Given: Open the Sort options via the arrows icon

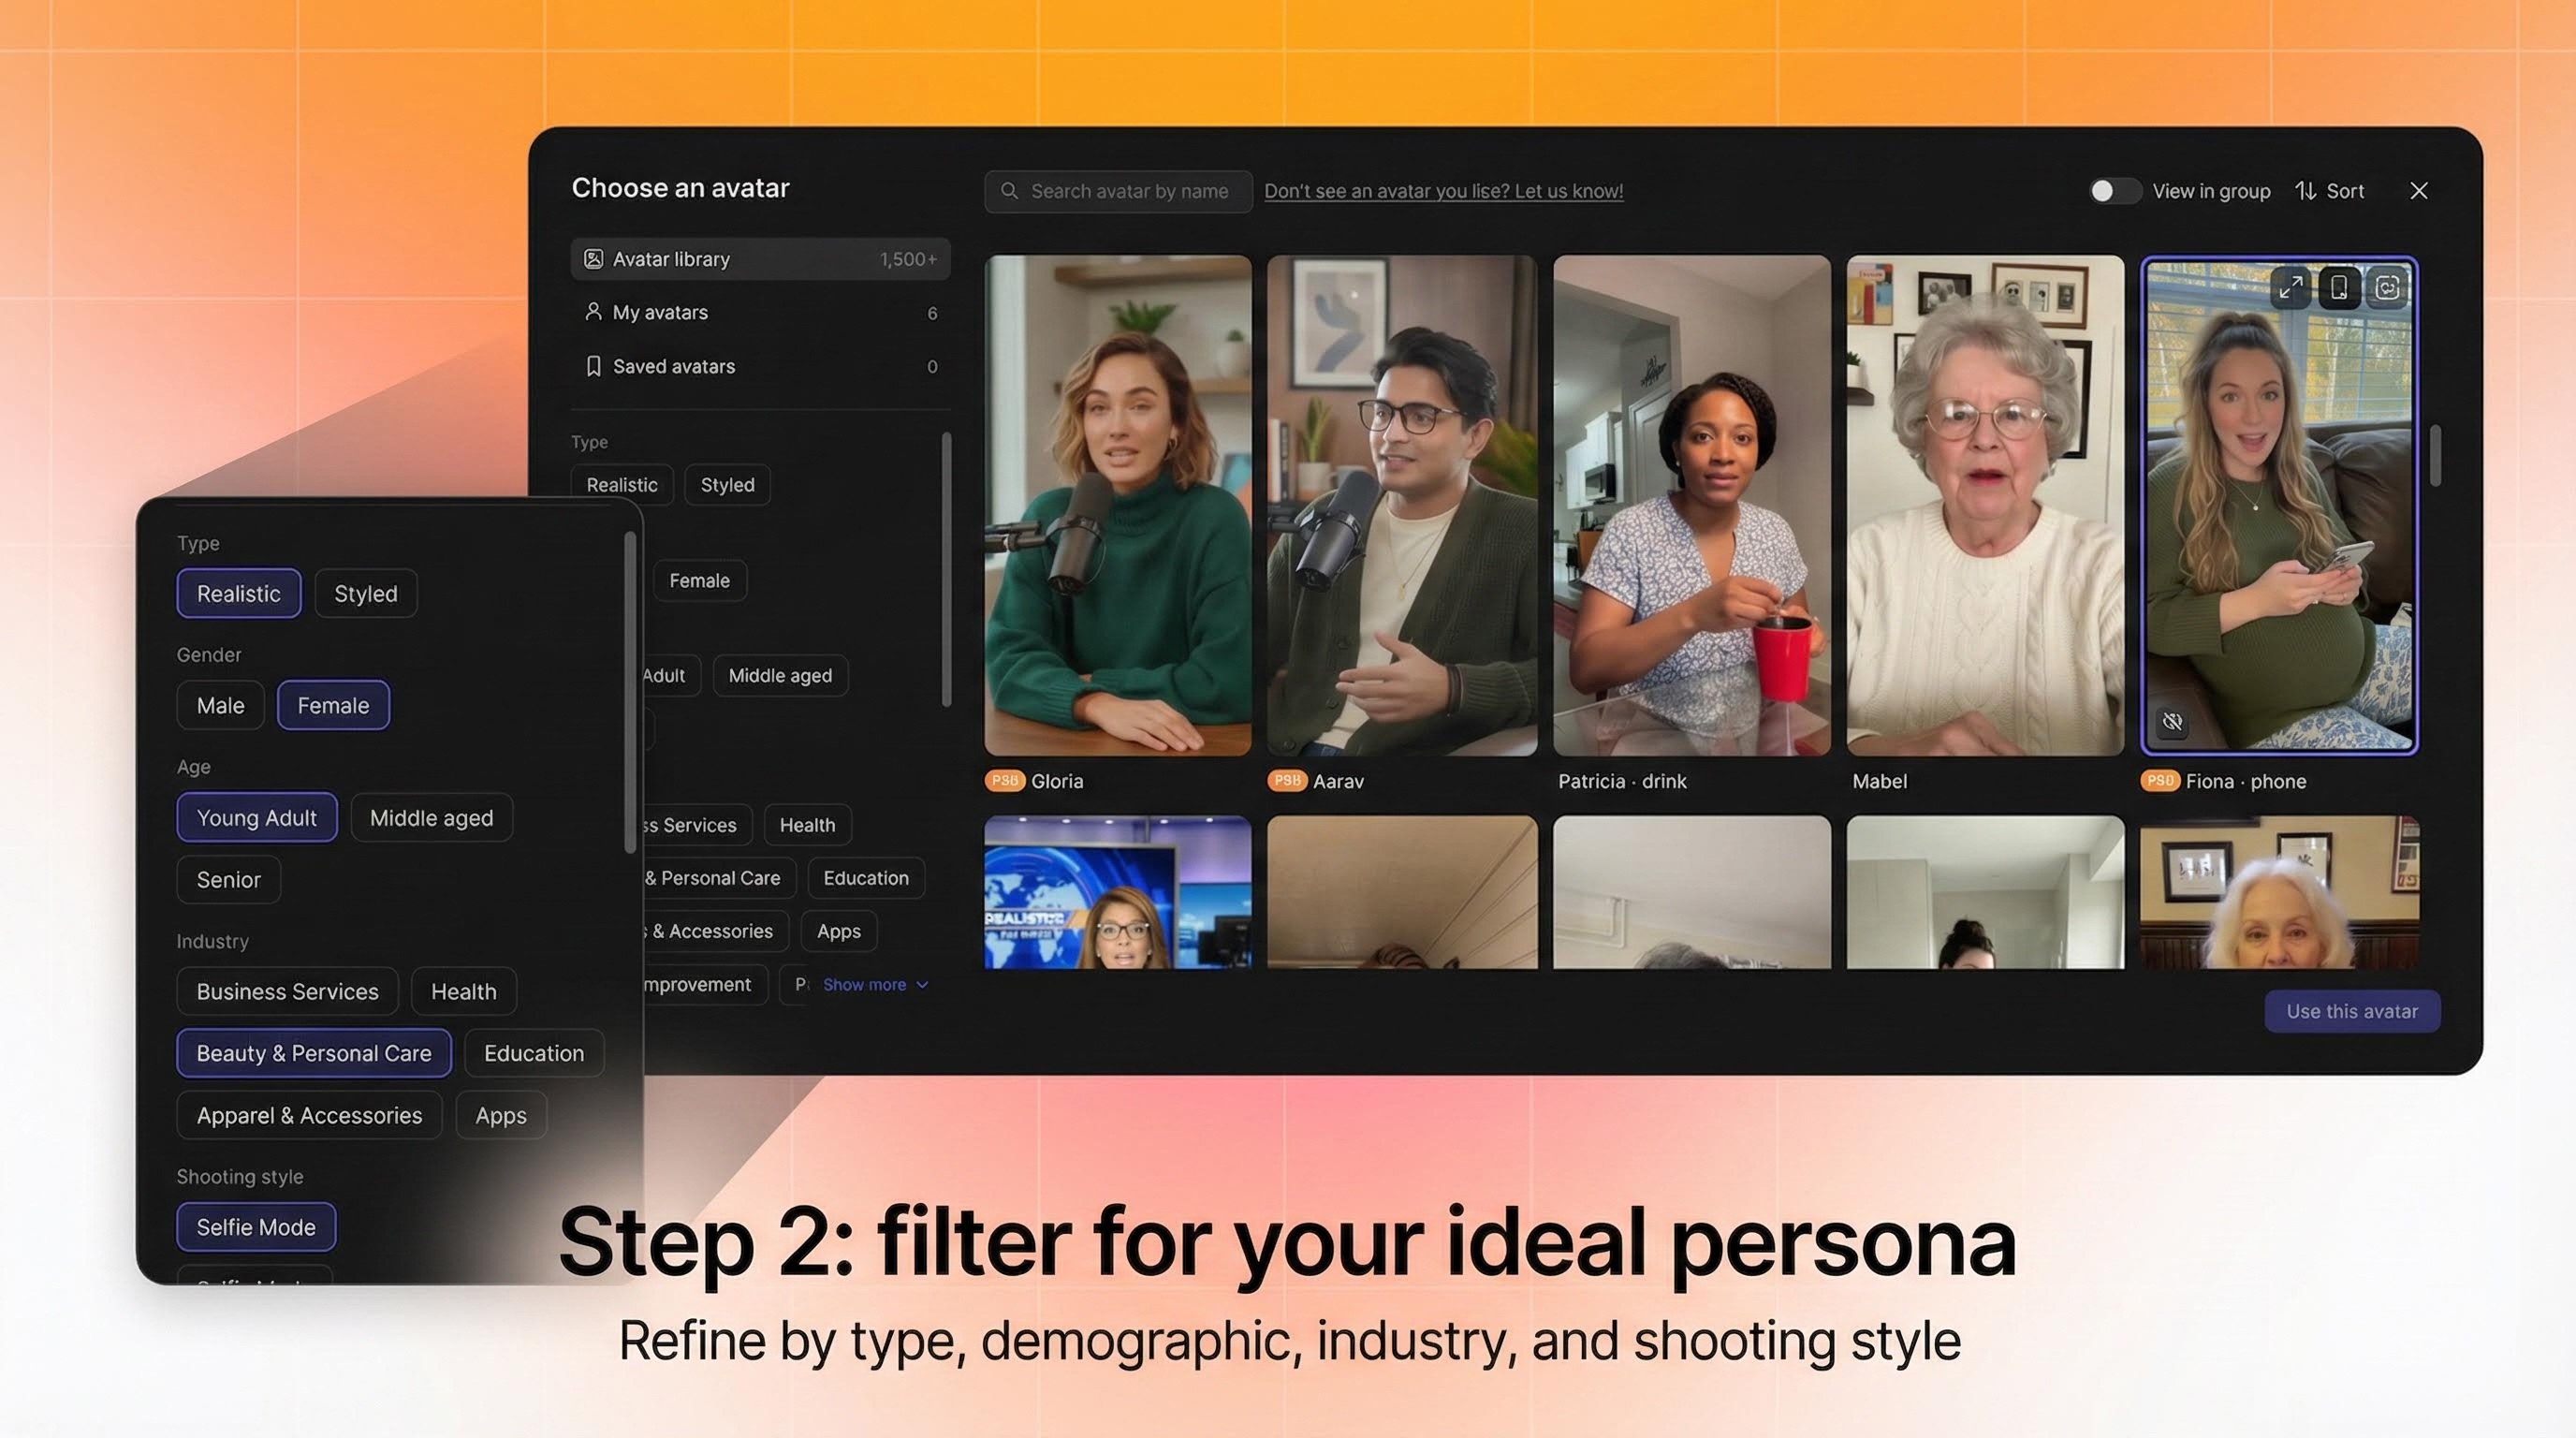Looking at the screenshot, I should coord(2306,190).
